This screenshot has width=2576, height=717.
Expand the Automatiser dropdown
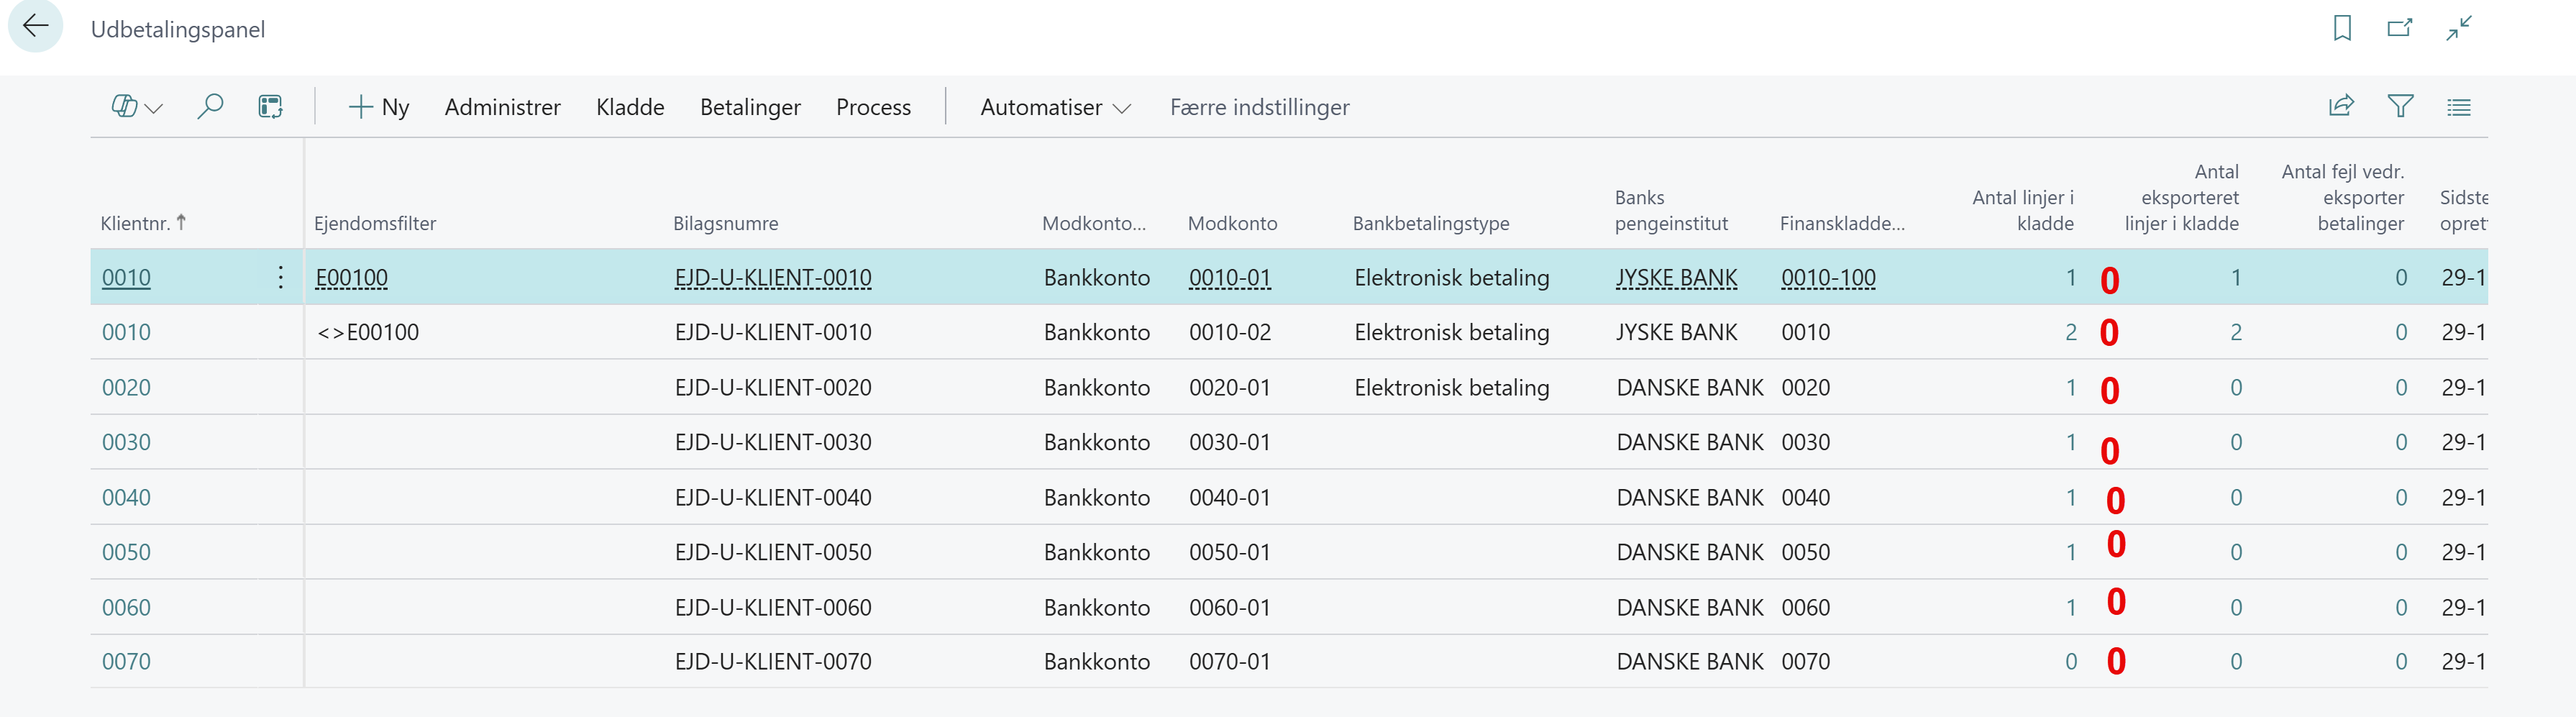(x=1055, y=107)
